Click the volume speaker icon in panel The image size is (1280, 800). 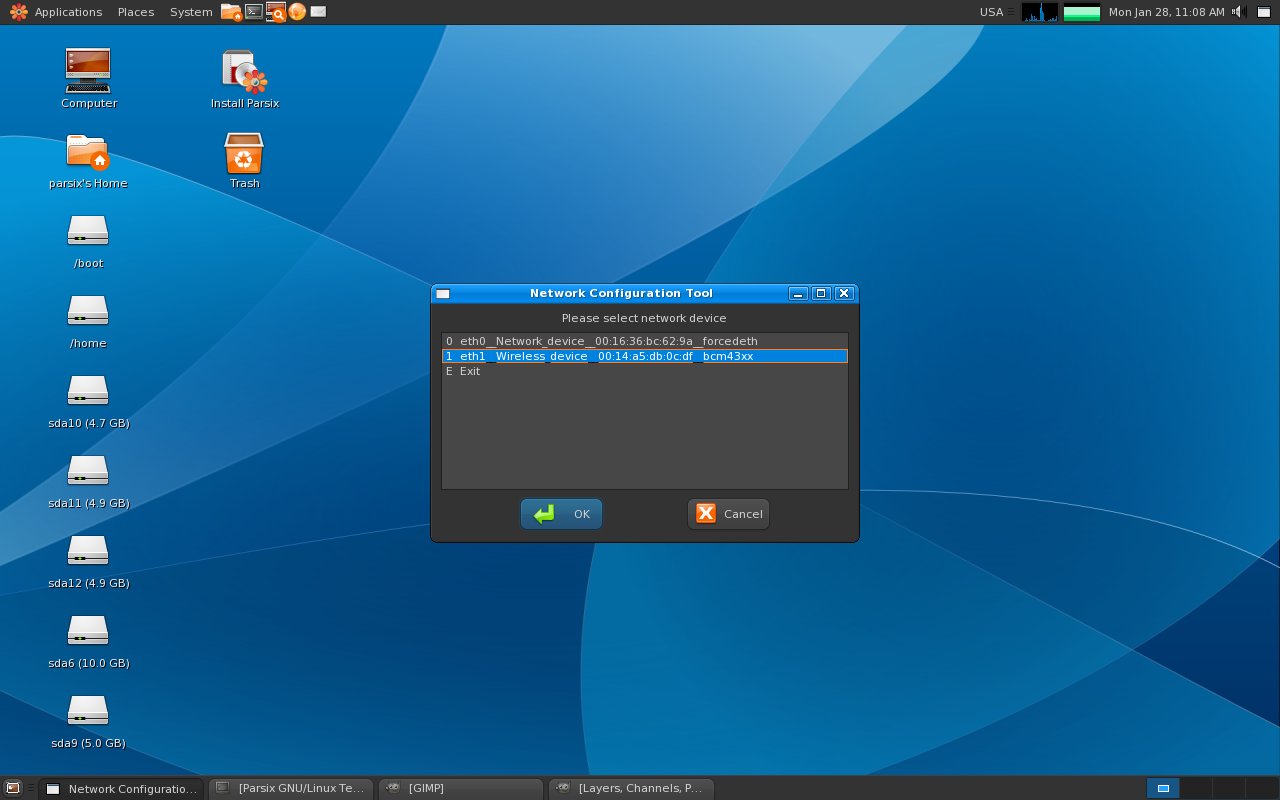pyautogui.click(x=1237, y=12)
